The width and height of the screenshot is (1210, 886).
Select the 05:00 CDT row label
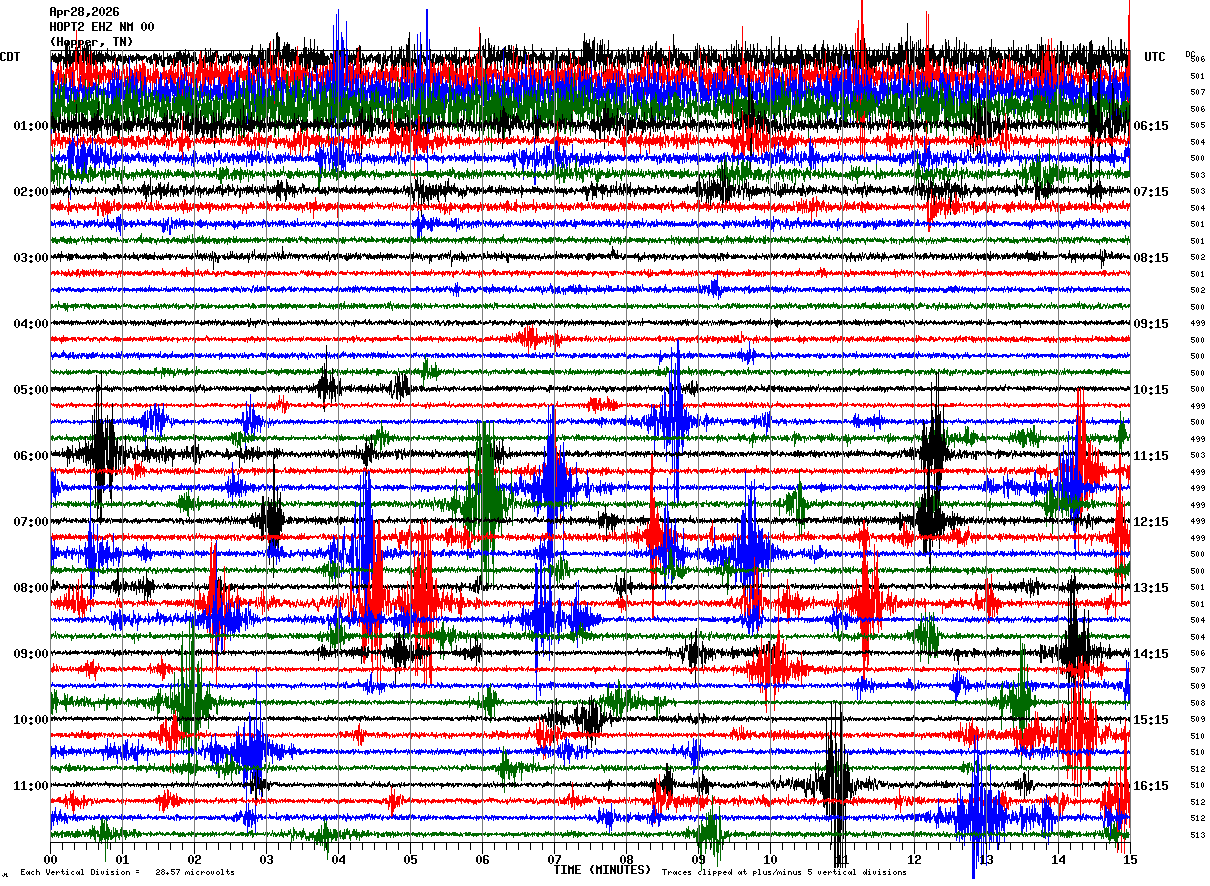(31, 390)
